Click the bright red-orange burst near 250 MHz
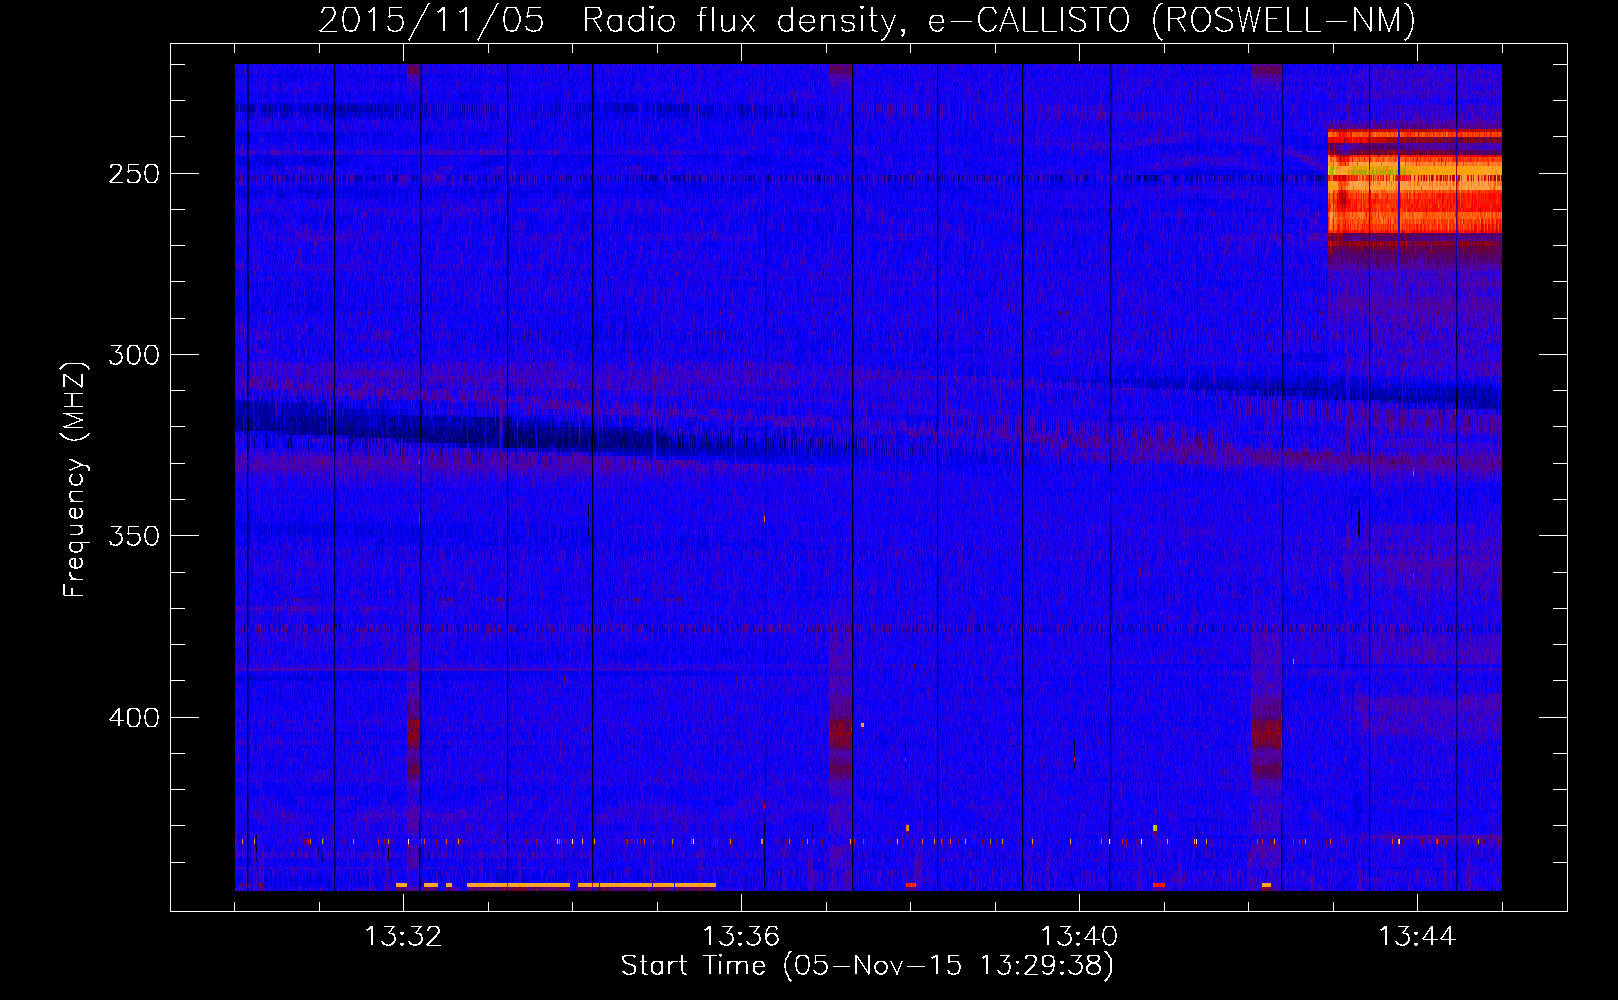The image size is (1618, 1000). pyautogui.click(x=1414, y=183)
